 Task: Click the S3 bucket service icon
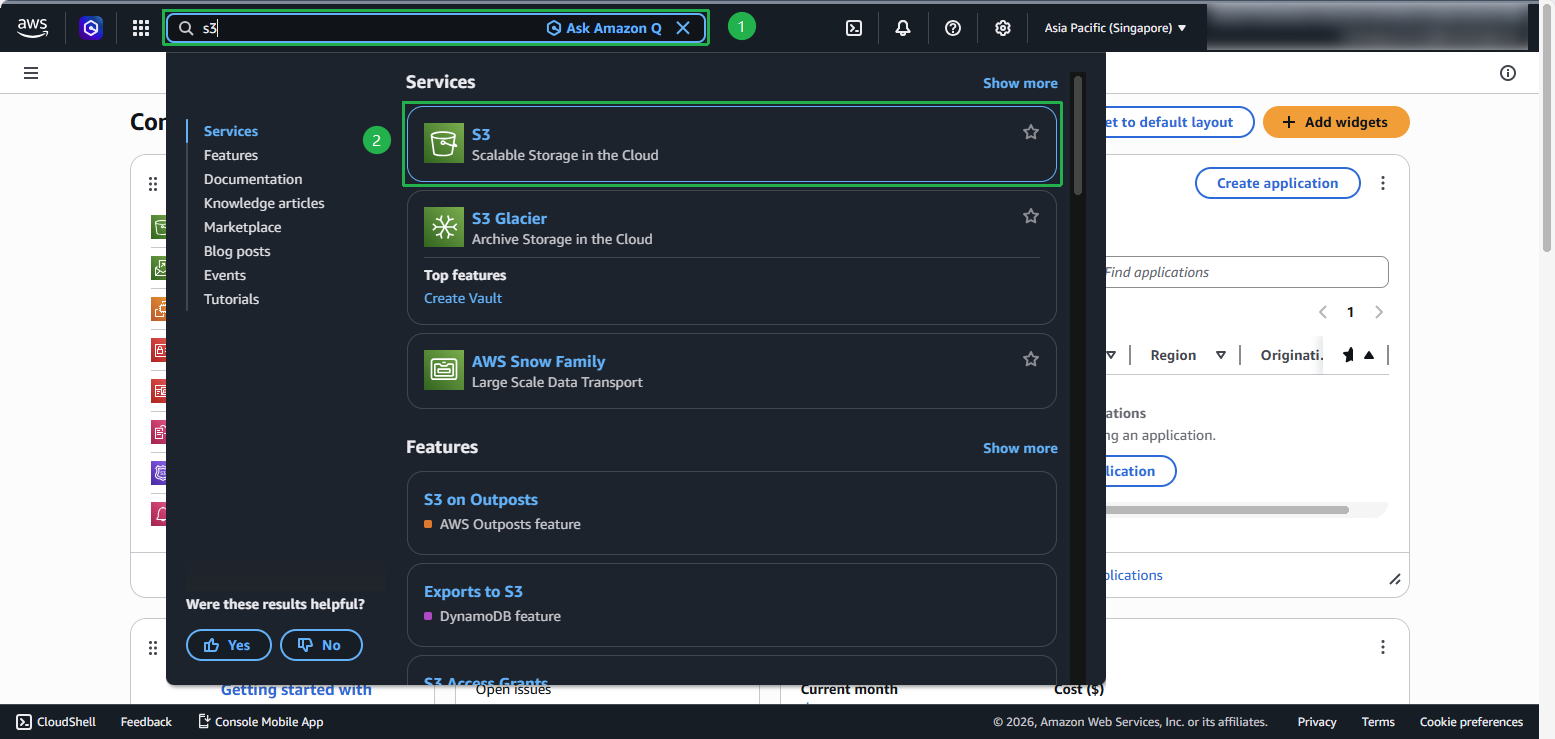[444, 144]
